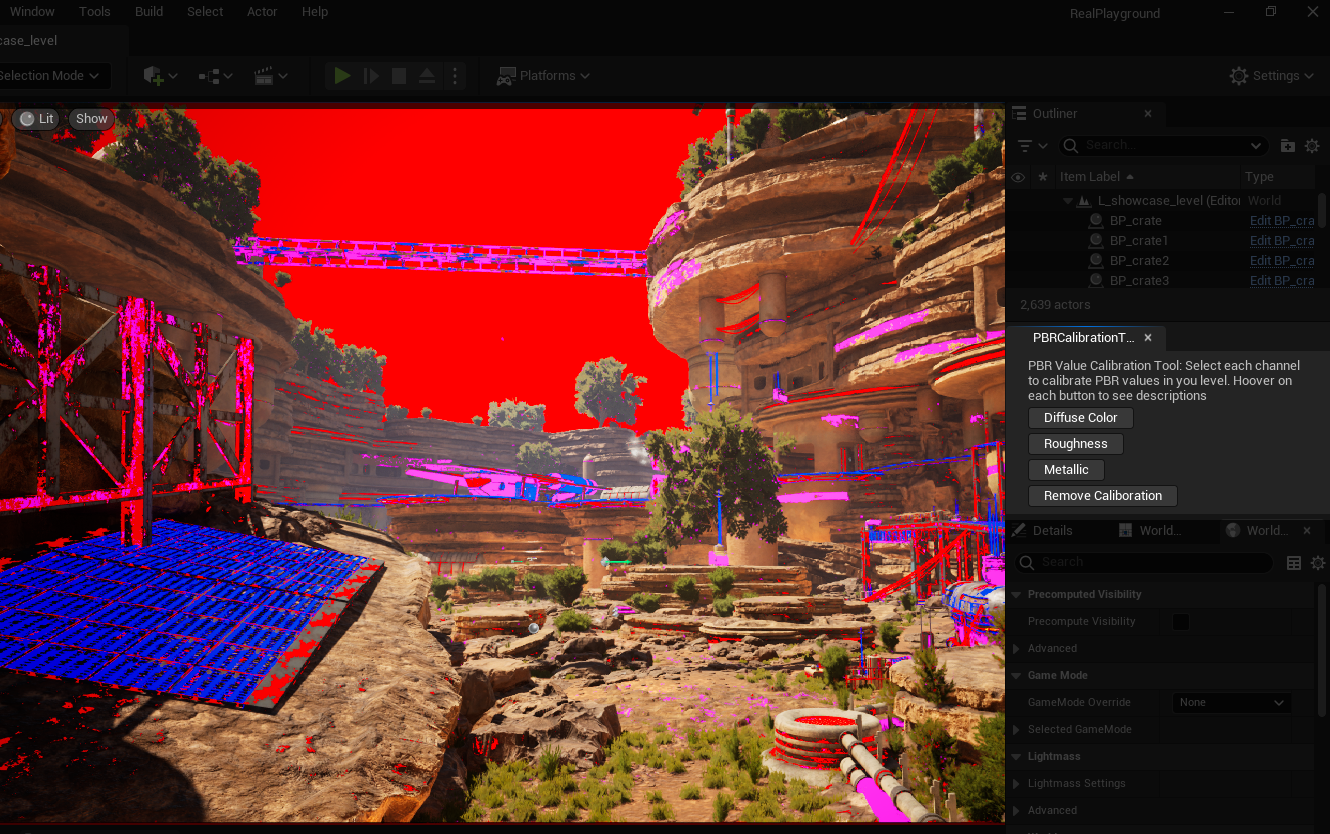Open the Tools menu
Image resolution: width=1330 pixels, height=834 pixels.
(95, 12)
